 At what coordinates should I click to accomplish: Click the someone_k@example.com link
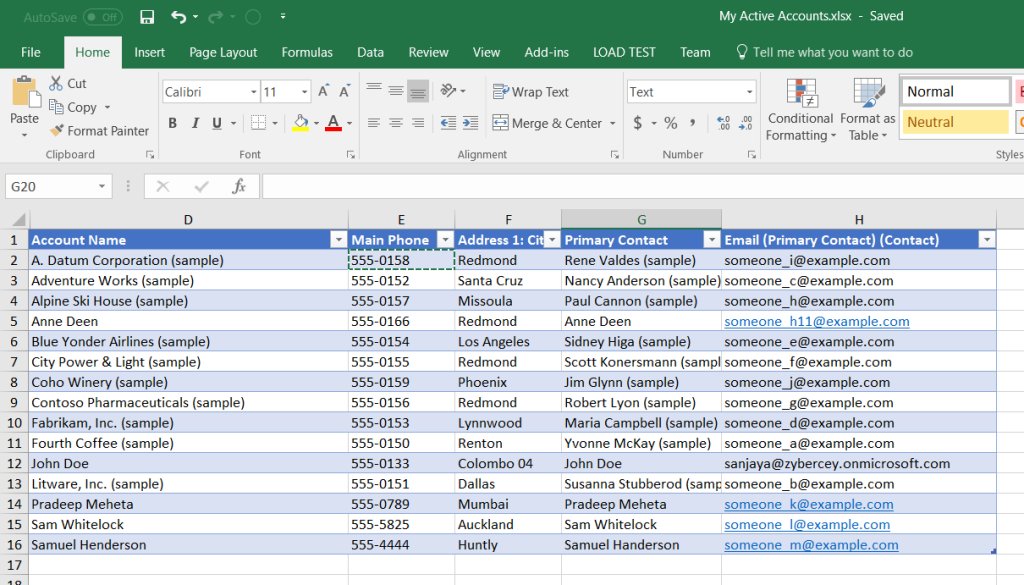click(x=808, y=504)
